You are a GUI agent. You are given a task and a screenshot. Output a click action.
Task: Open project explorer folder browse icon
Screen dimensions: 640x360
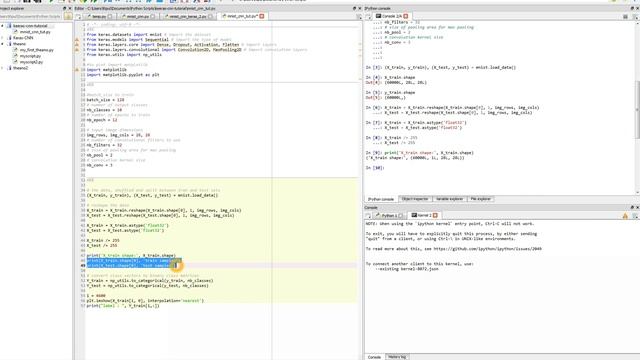pos(68,16)
